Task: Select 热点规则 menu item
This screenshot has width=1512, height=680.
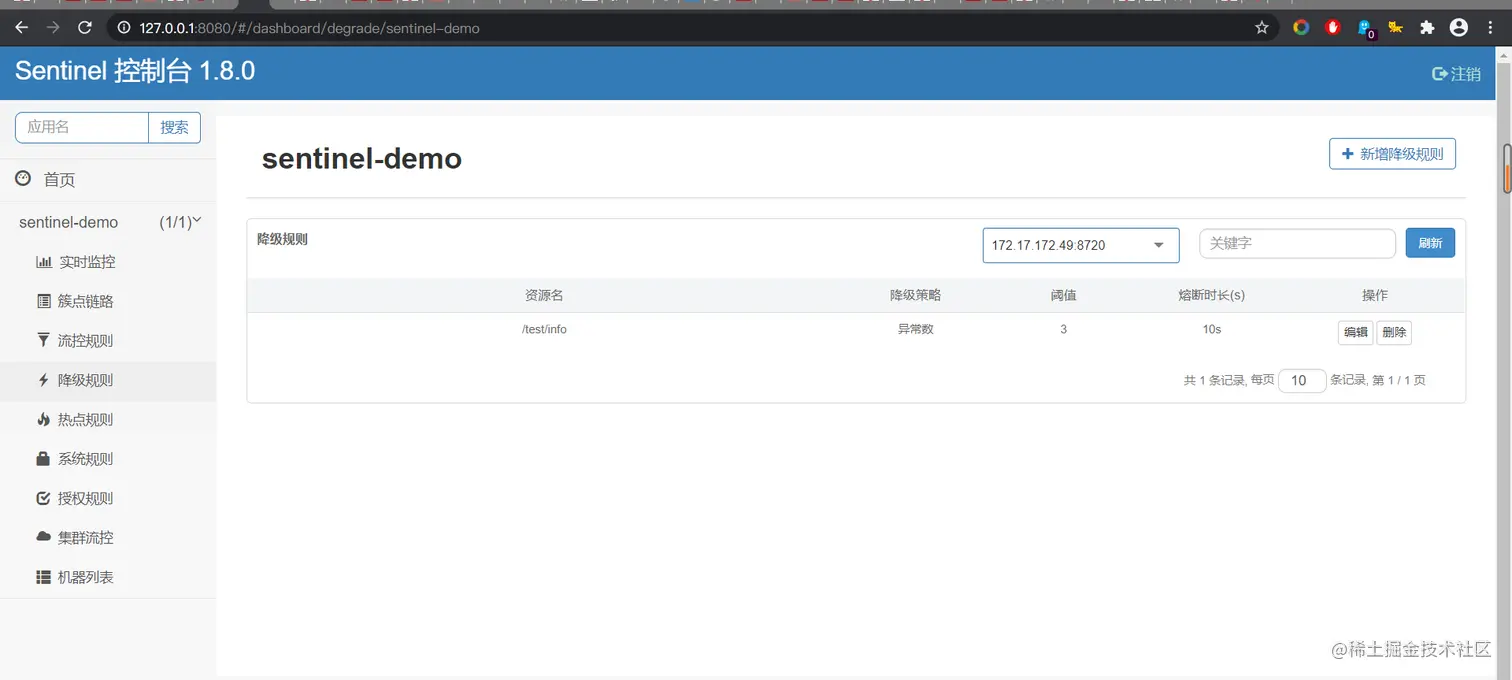Action: point(86,420)
